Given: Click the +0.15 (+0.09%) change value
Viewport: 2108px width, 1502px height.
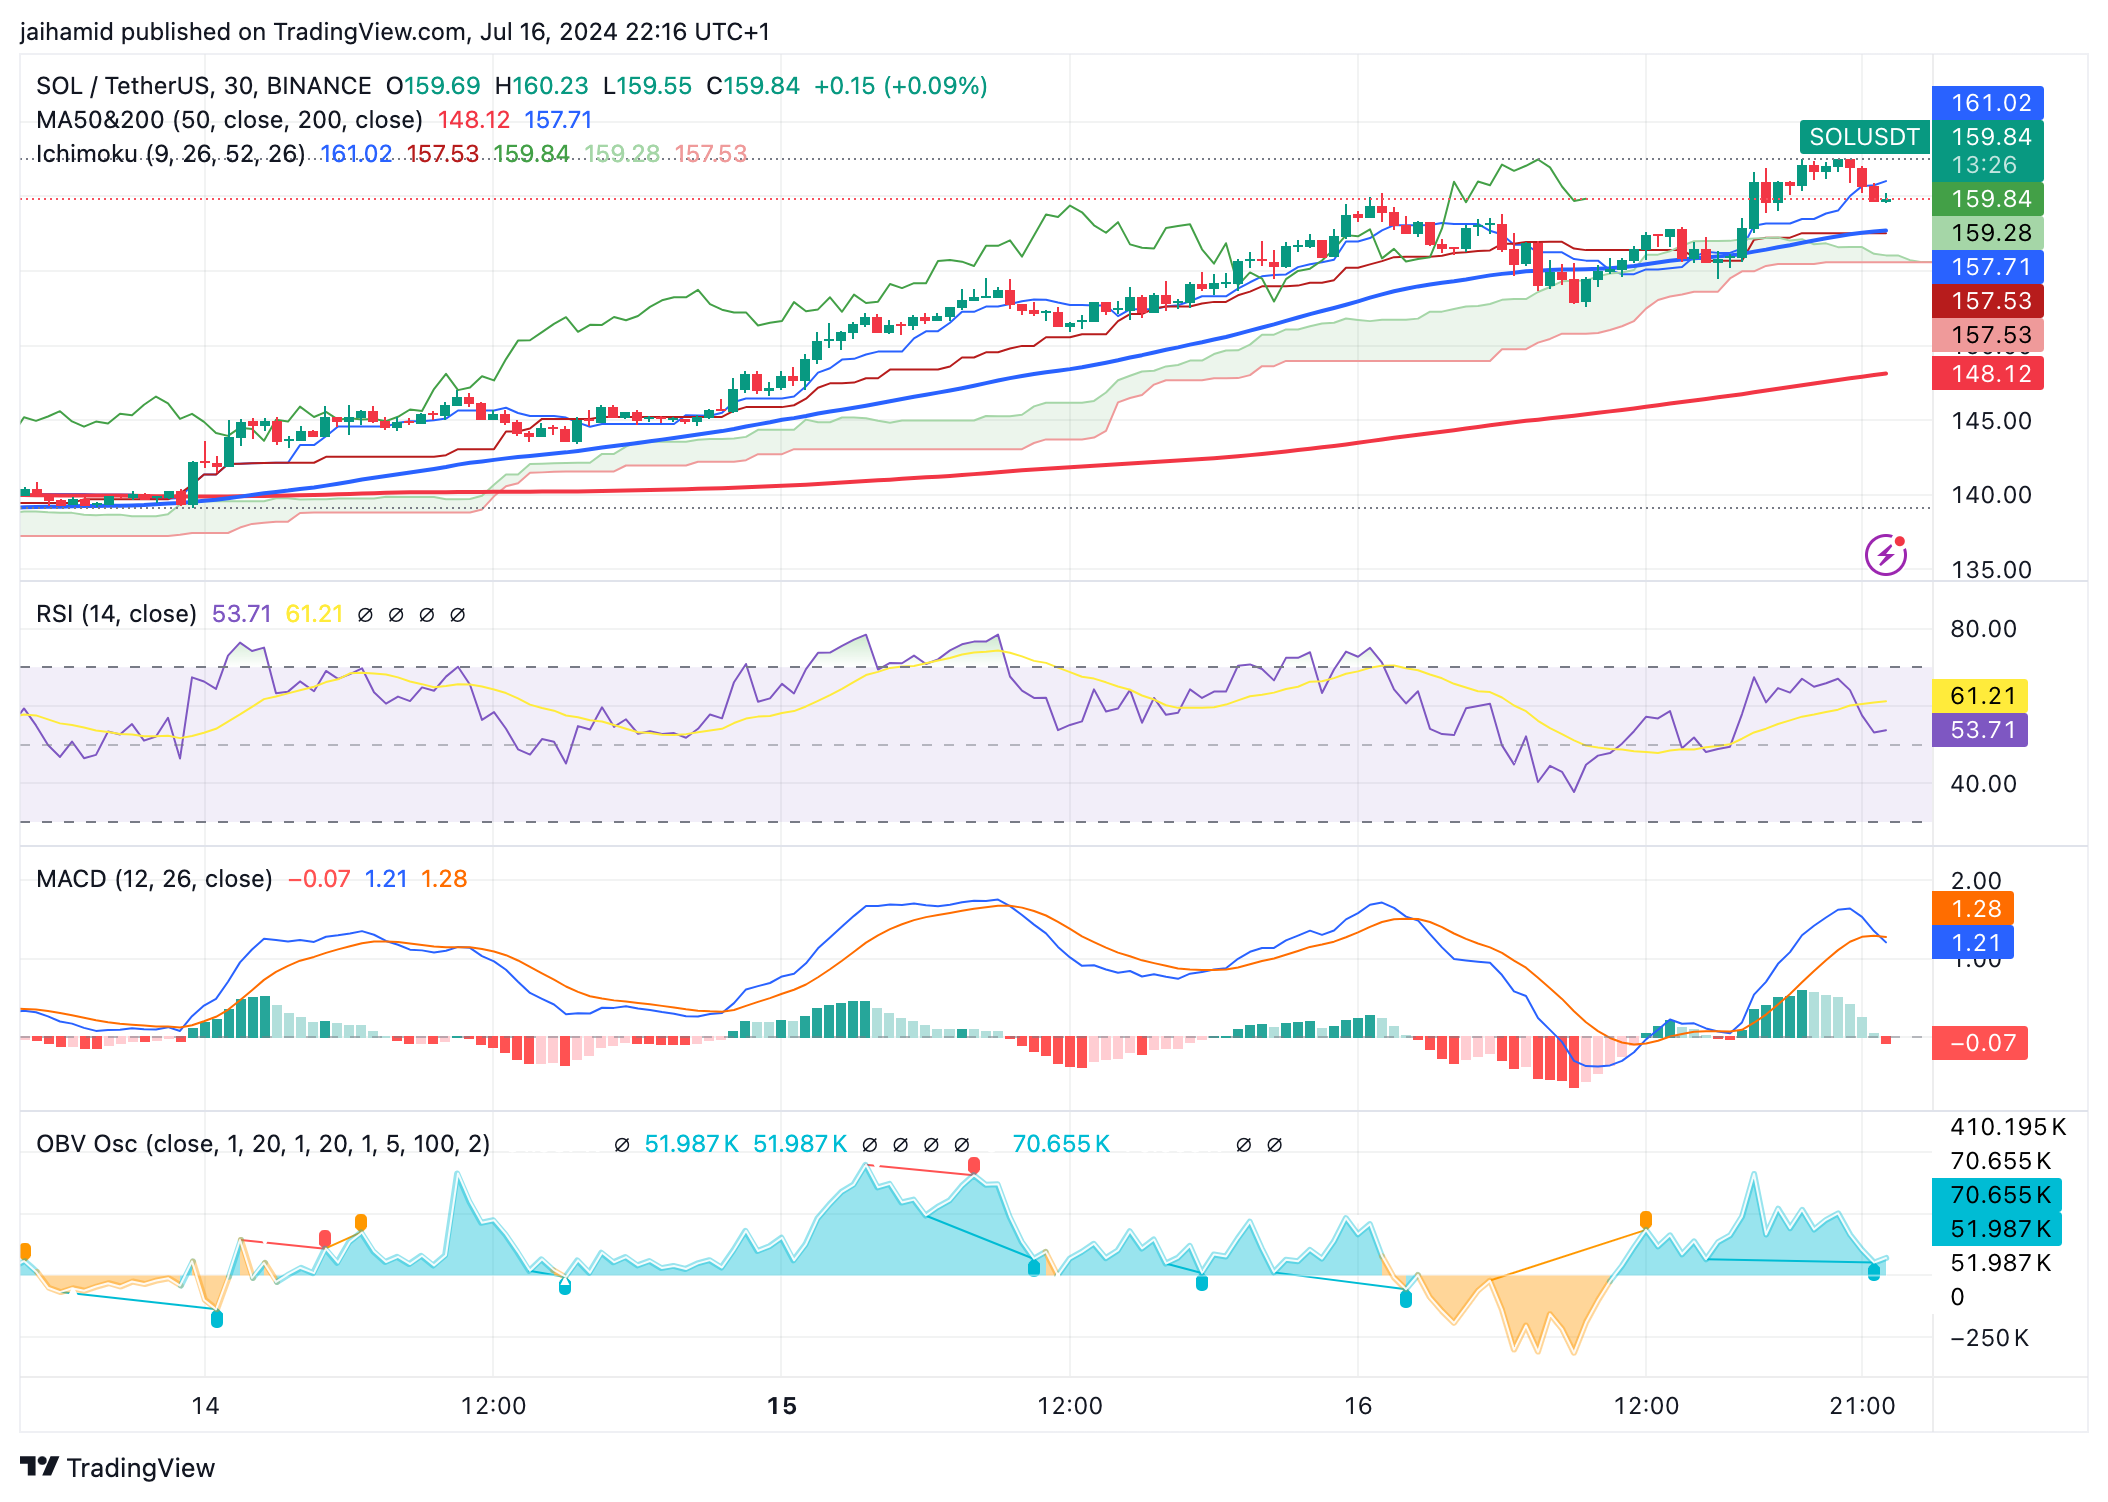Looking at the screenshot, I should (901, 86).
